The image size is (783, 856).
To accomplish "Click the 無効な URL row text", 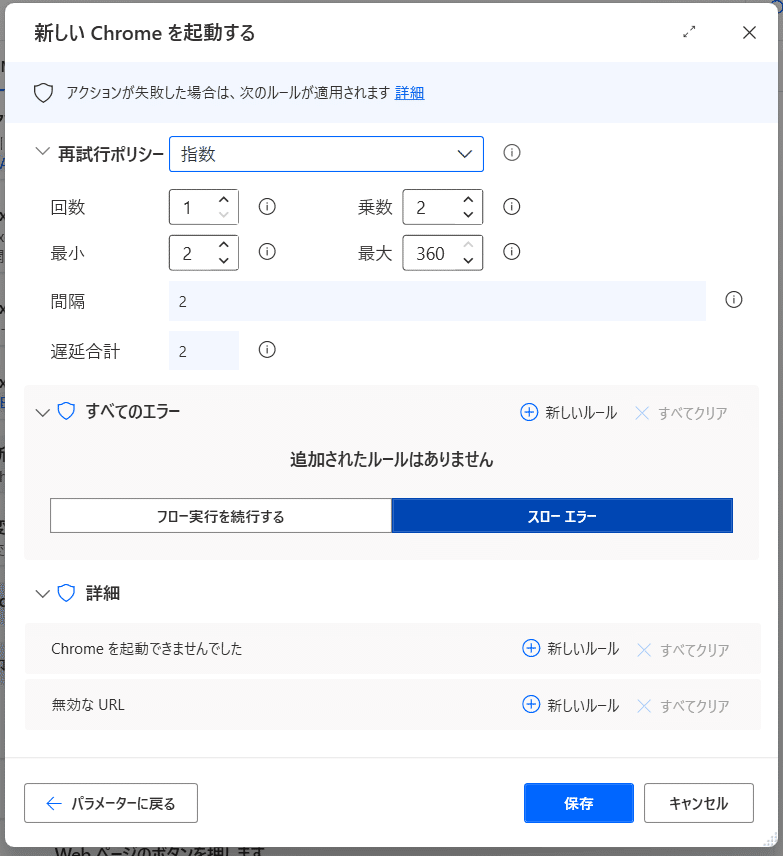I will 88,705.
